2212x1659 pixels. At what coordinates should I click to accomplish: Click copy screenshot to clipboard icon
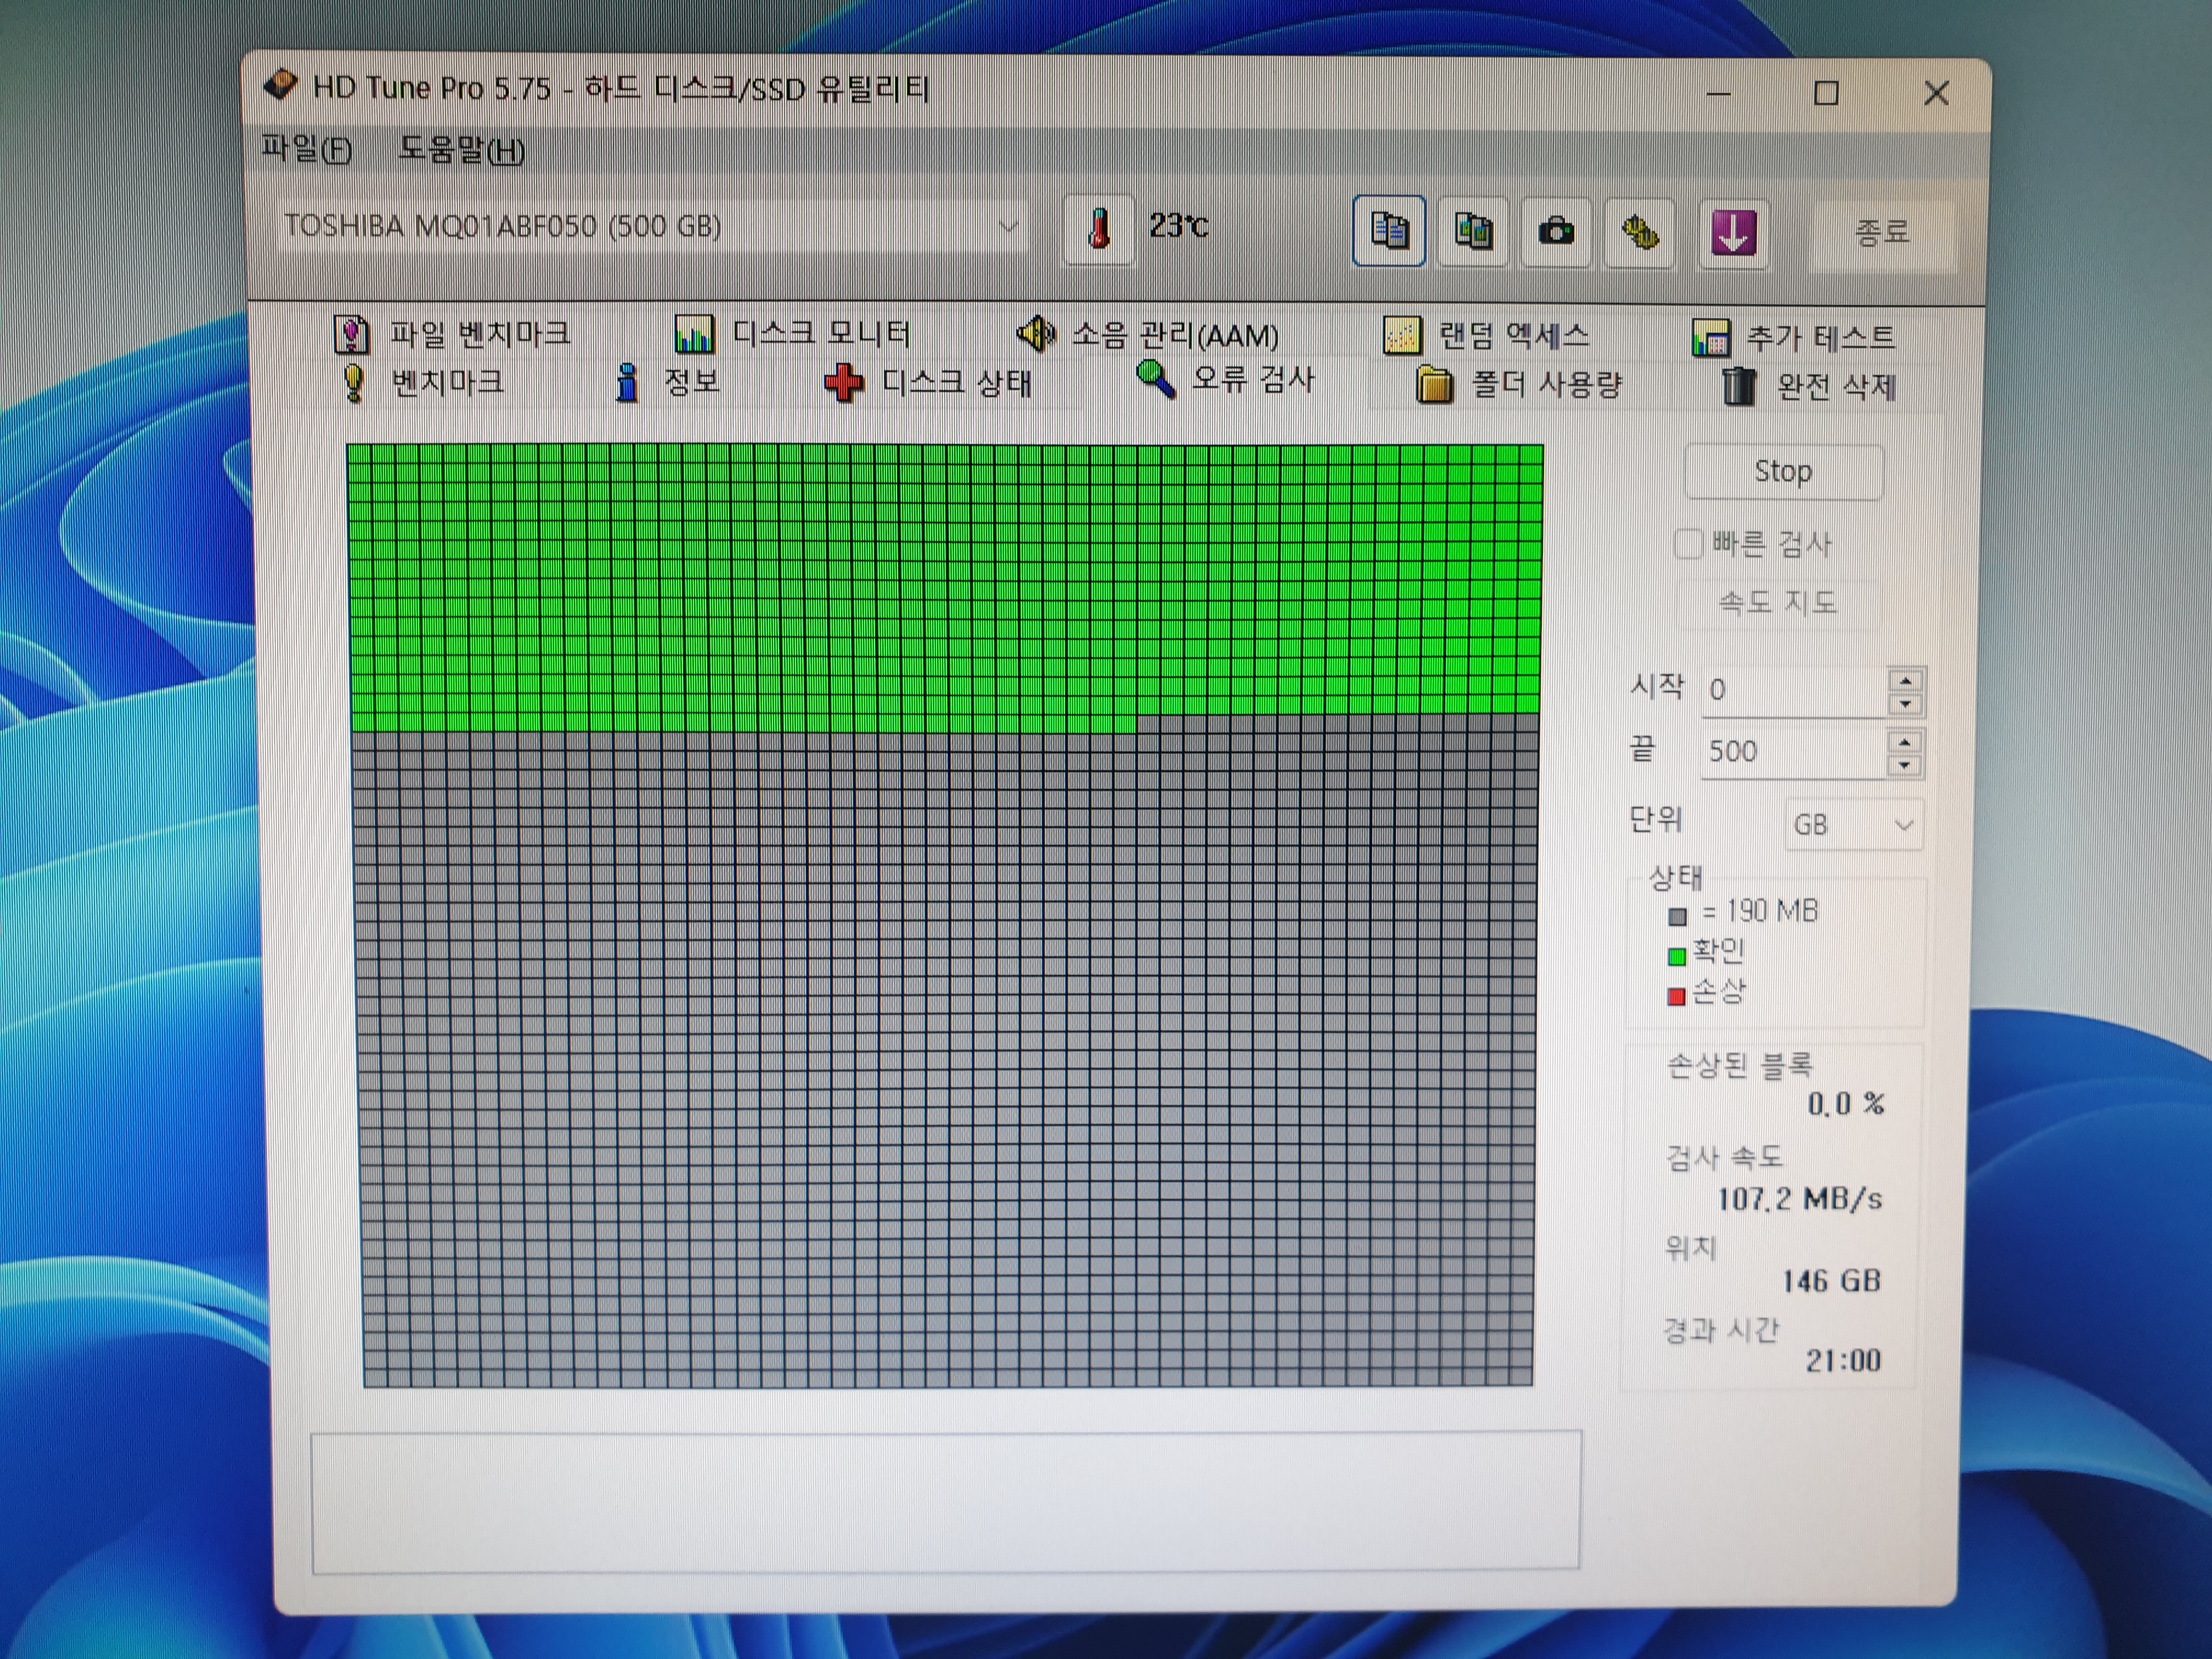[1472, 232]
